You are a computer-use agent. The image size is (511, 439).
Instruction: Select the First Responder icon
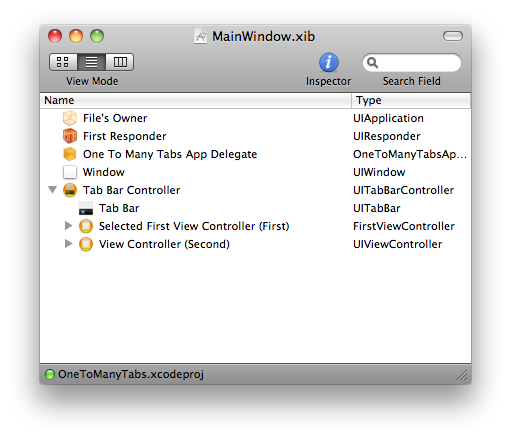pos(70,136)
